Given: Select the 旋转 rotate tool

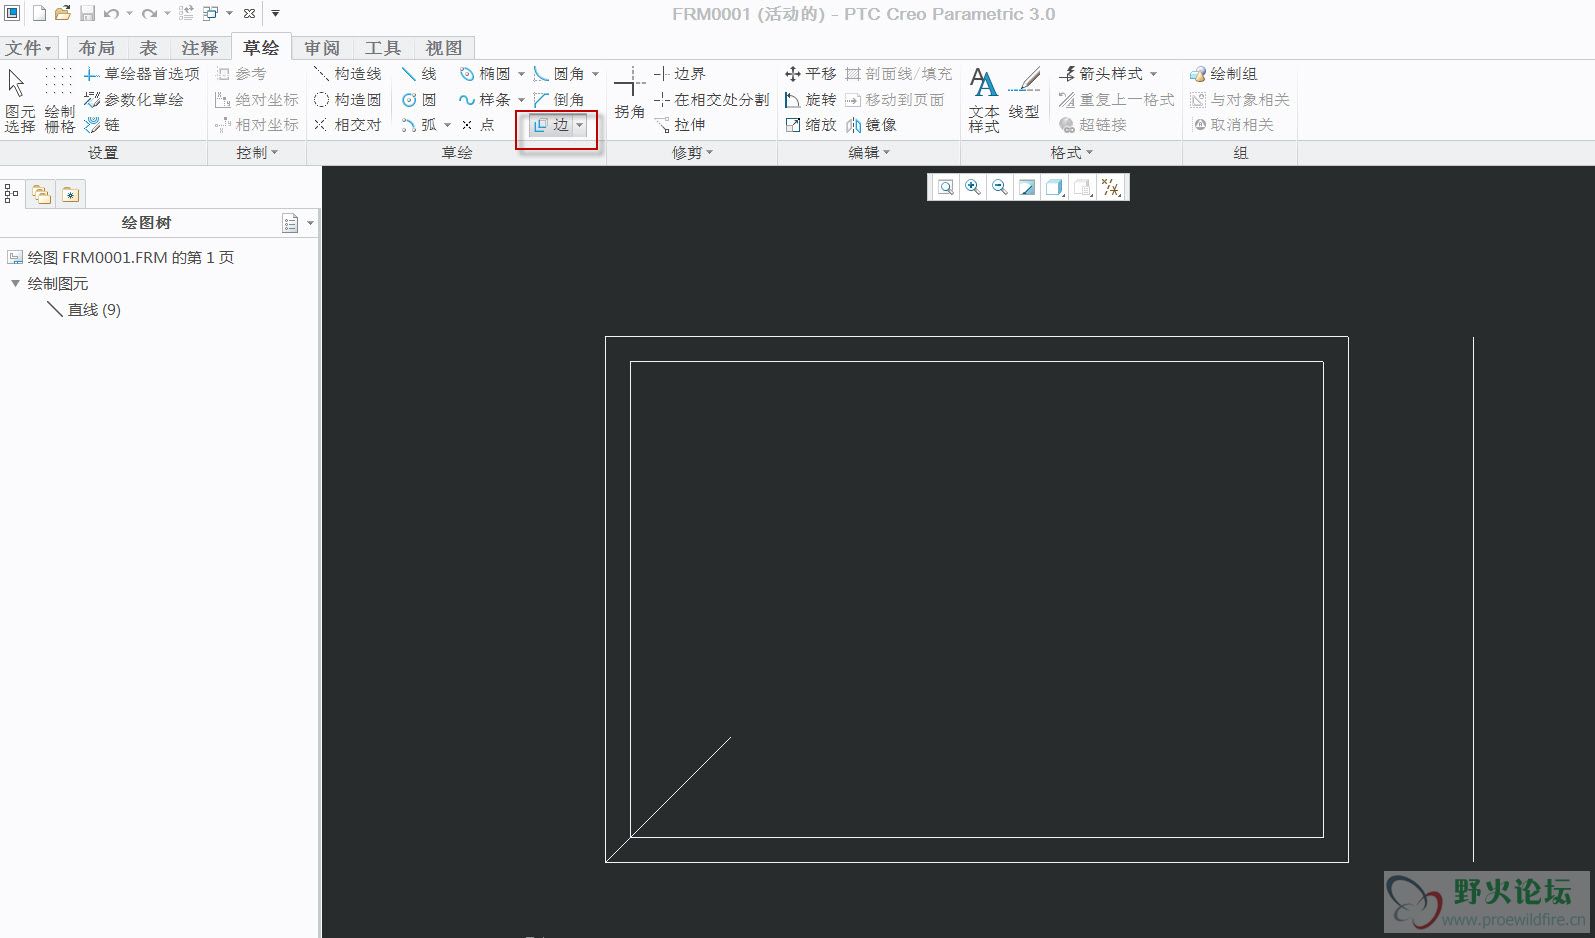Looking at the screenshot, I should click(811, 100).
